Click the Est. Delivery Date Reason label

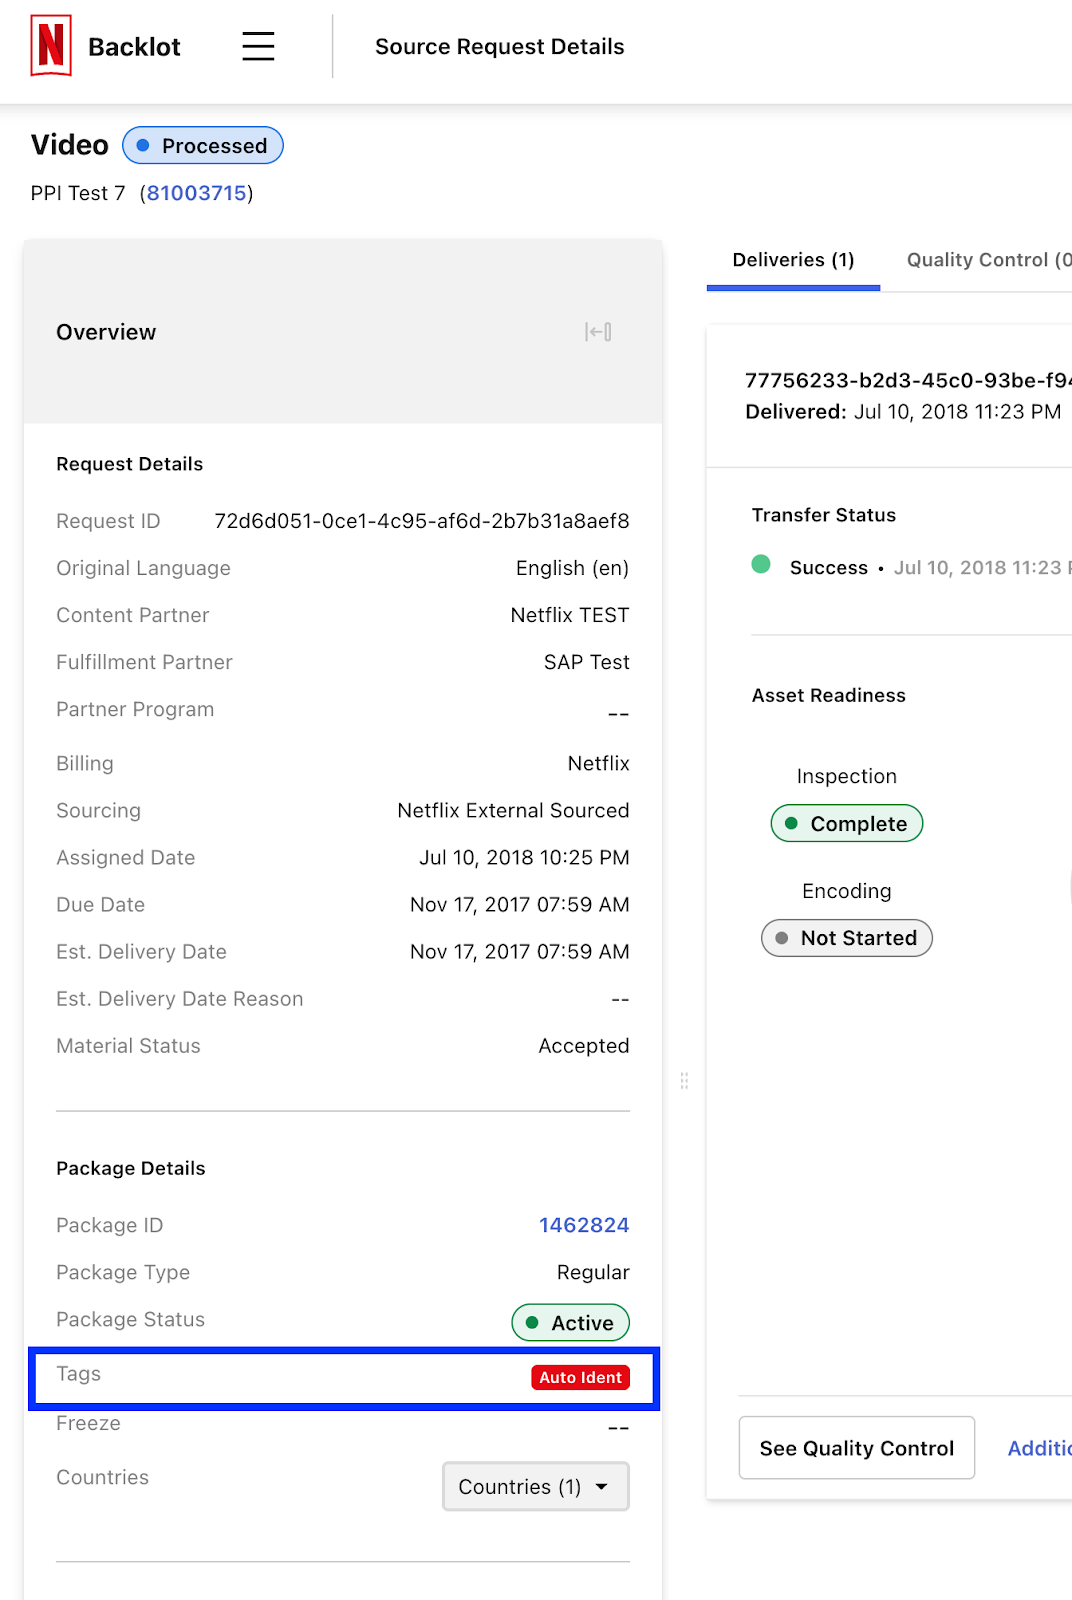(180, 998)
